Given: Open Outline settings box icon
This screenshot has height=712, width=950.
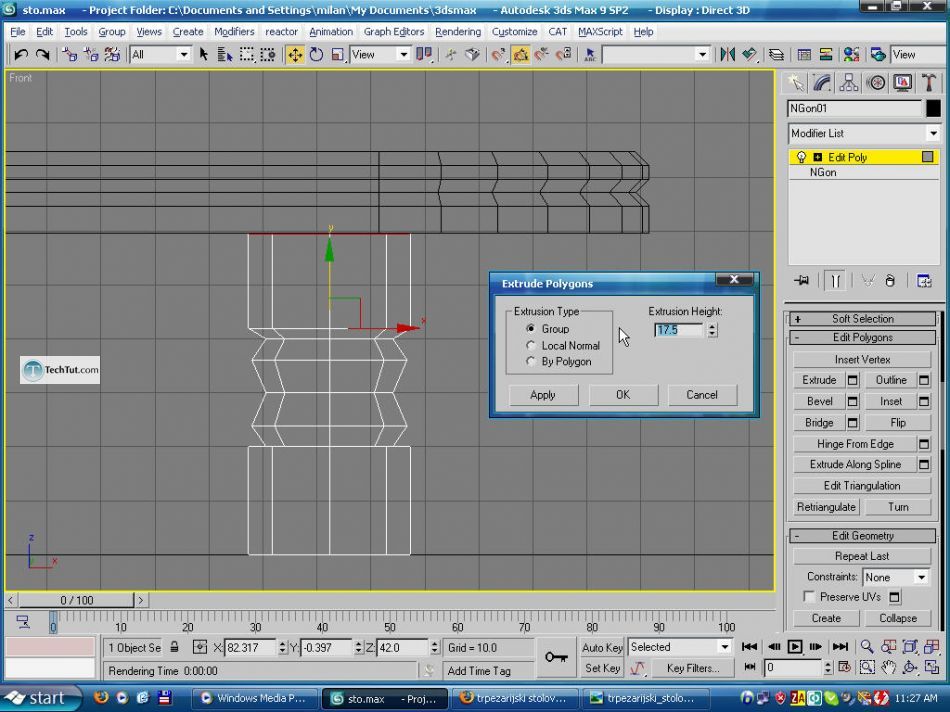Looking at the screenshot, I should click(924, 381).
